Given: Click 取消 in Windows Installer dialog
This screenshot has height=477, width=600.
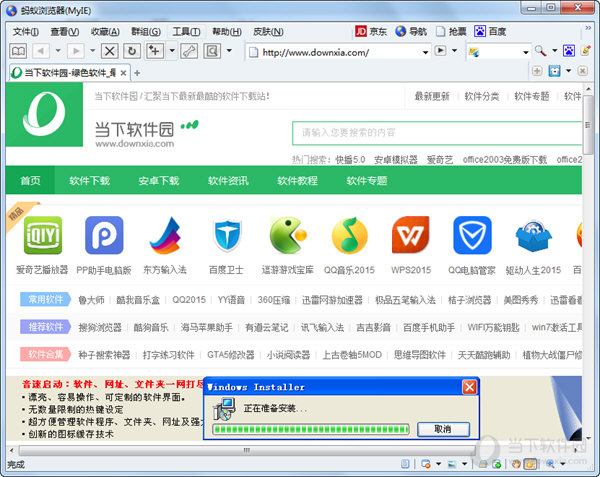Looking at the screenshot, I should point(443,429).
